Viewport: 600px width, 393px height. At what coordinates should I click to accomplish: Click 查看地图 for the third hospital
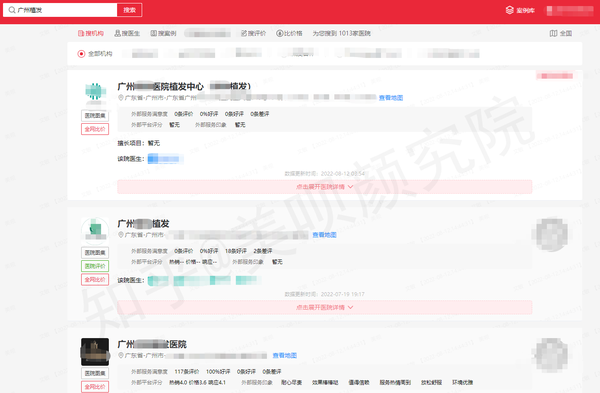(284, 355)
